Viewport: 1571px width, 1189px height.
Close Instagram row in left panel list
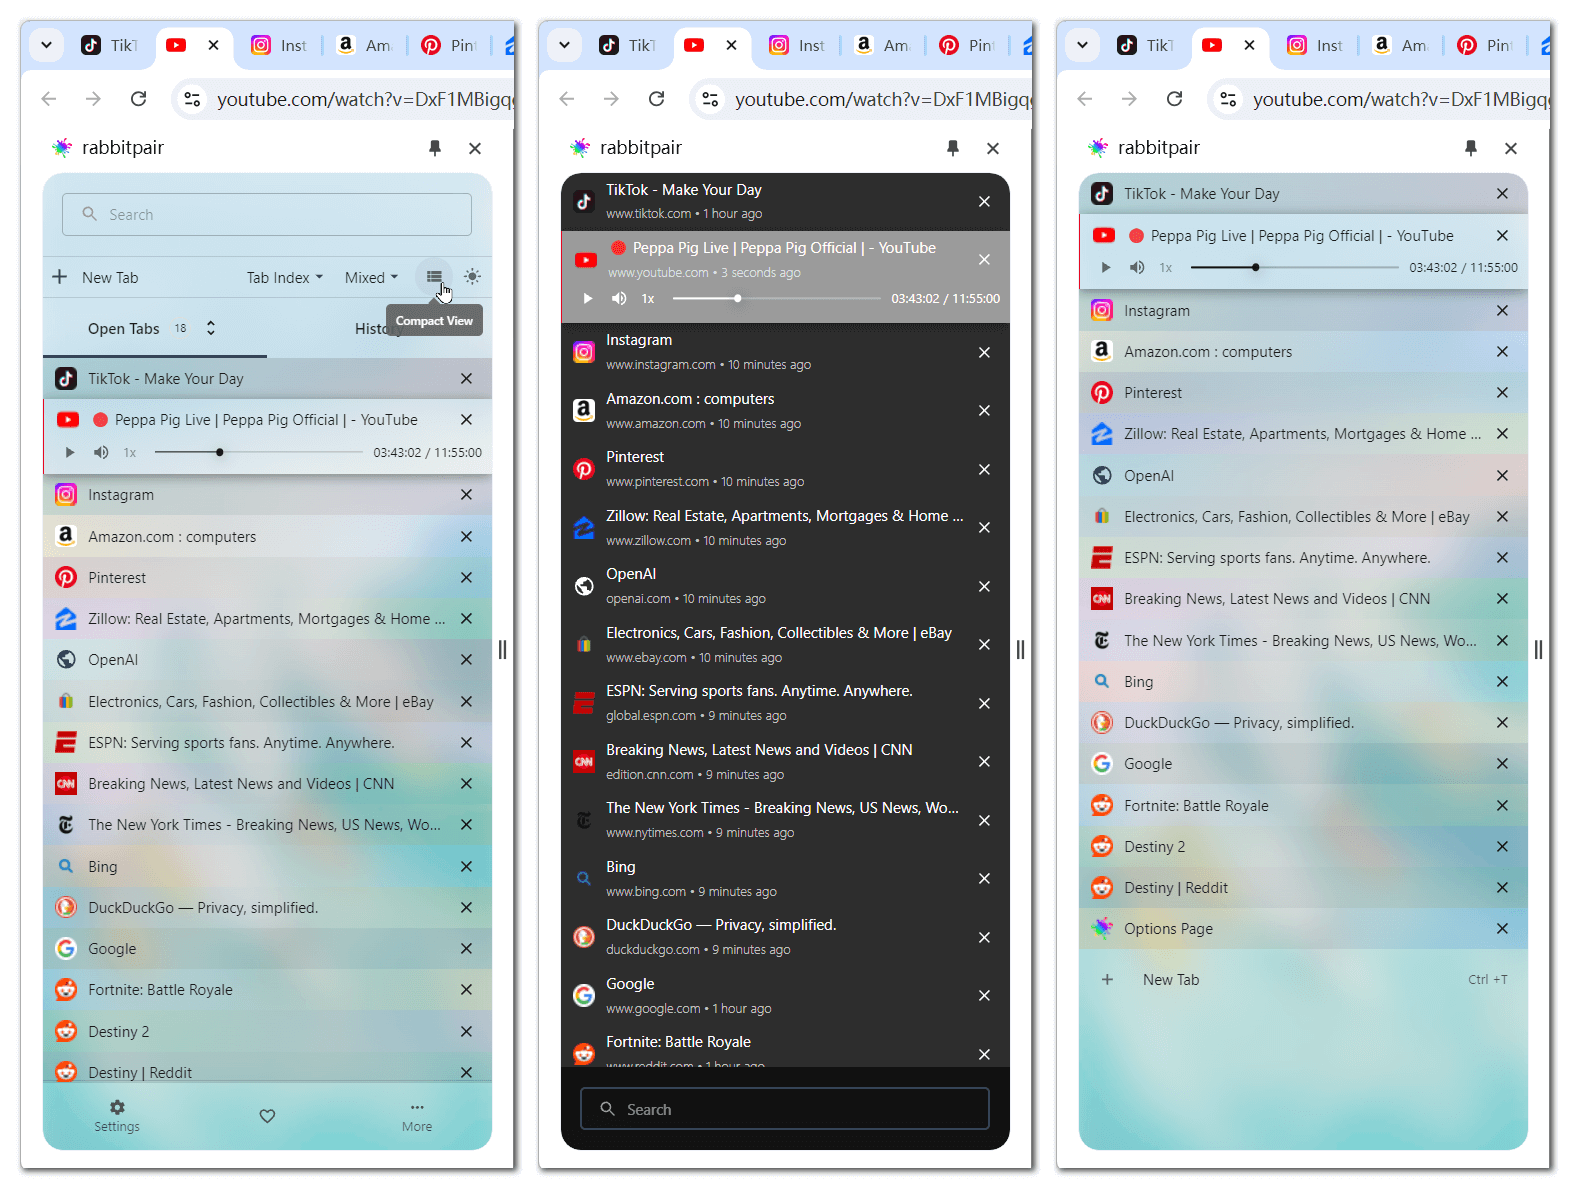[x=466, y=495]
